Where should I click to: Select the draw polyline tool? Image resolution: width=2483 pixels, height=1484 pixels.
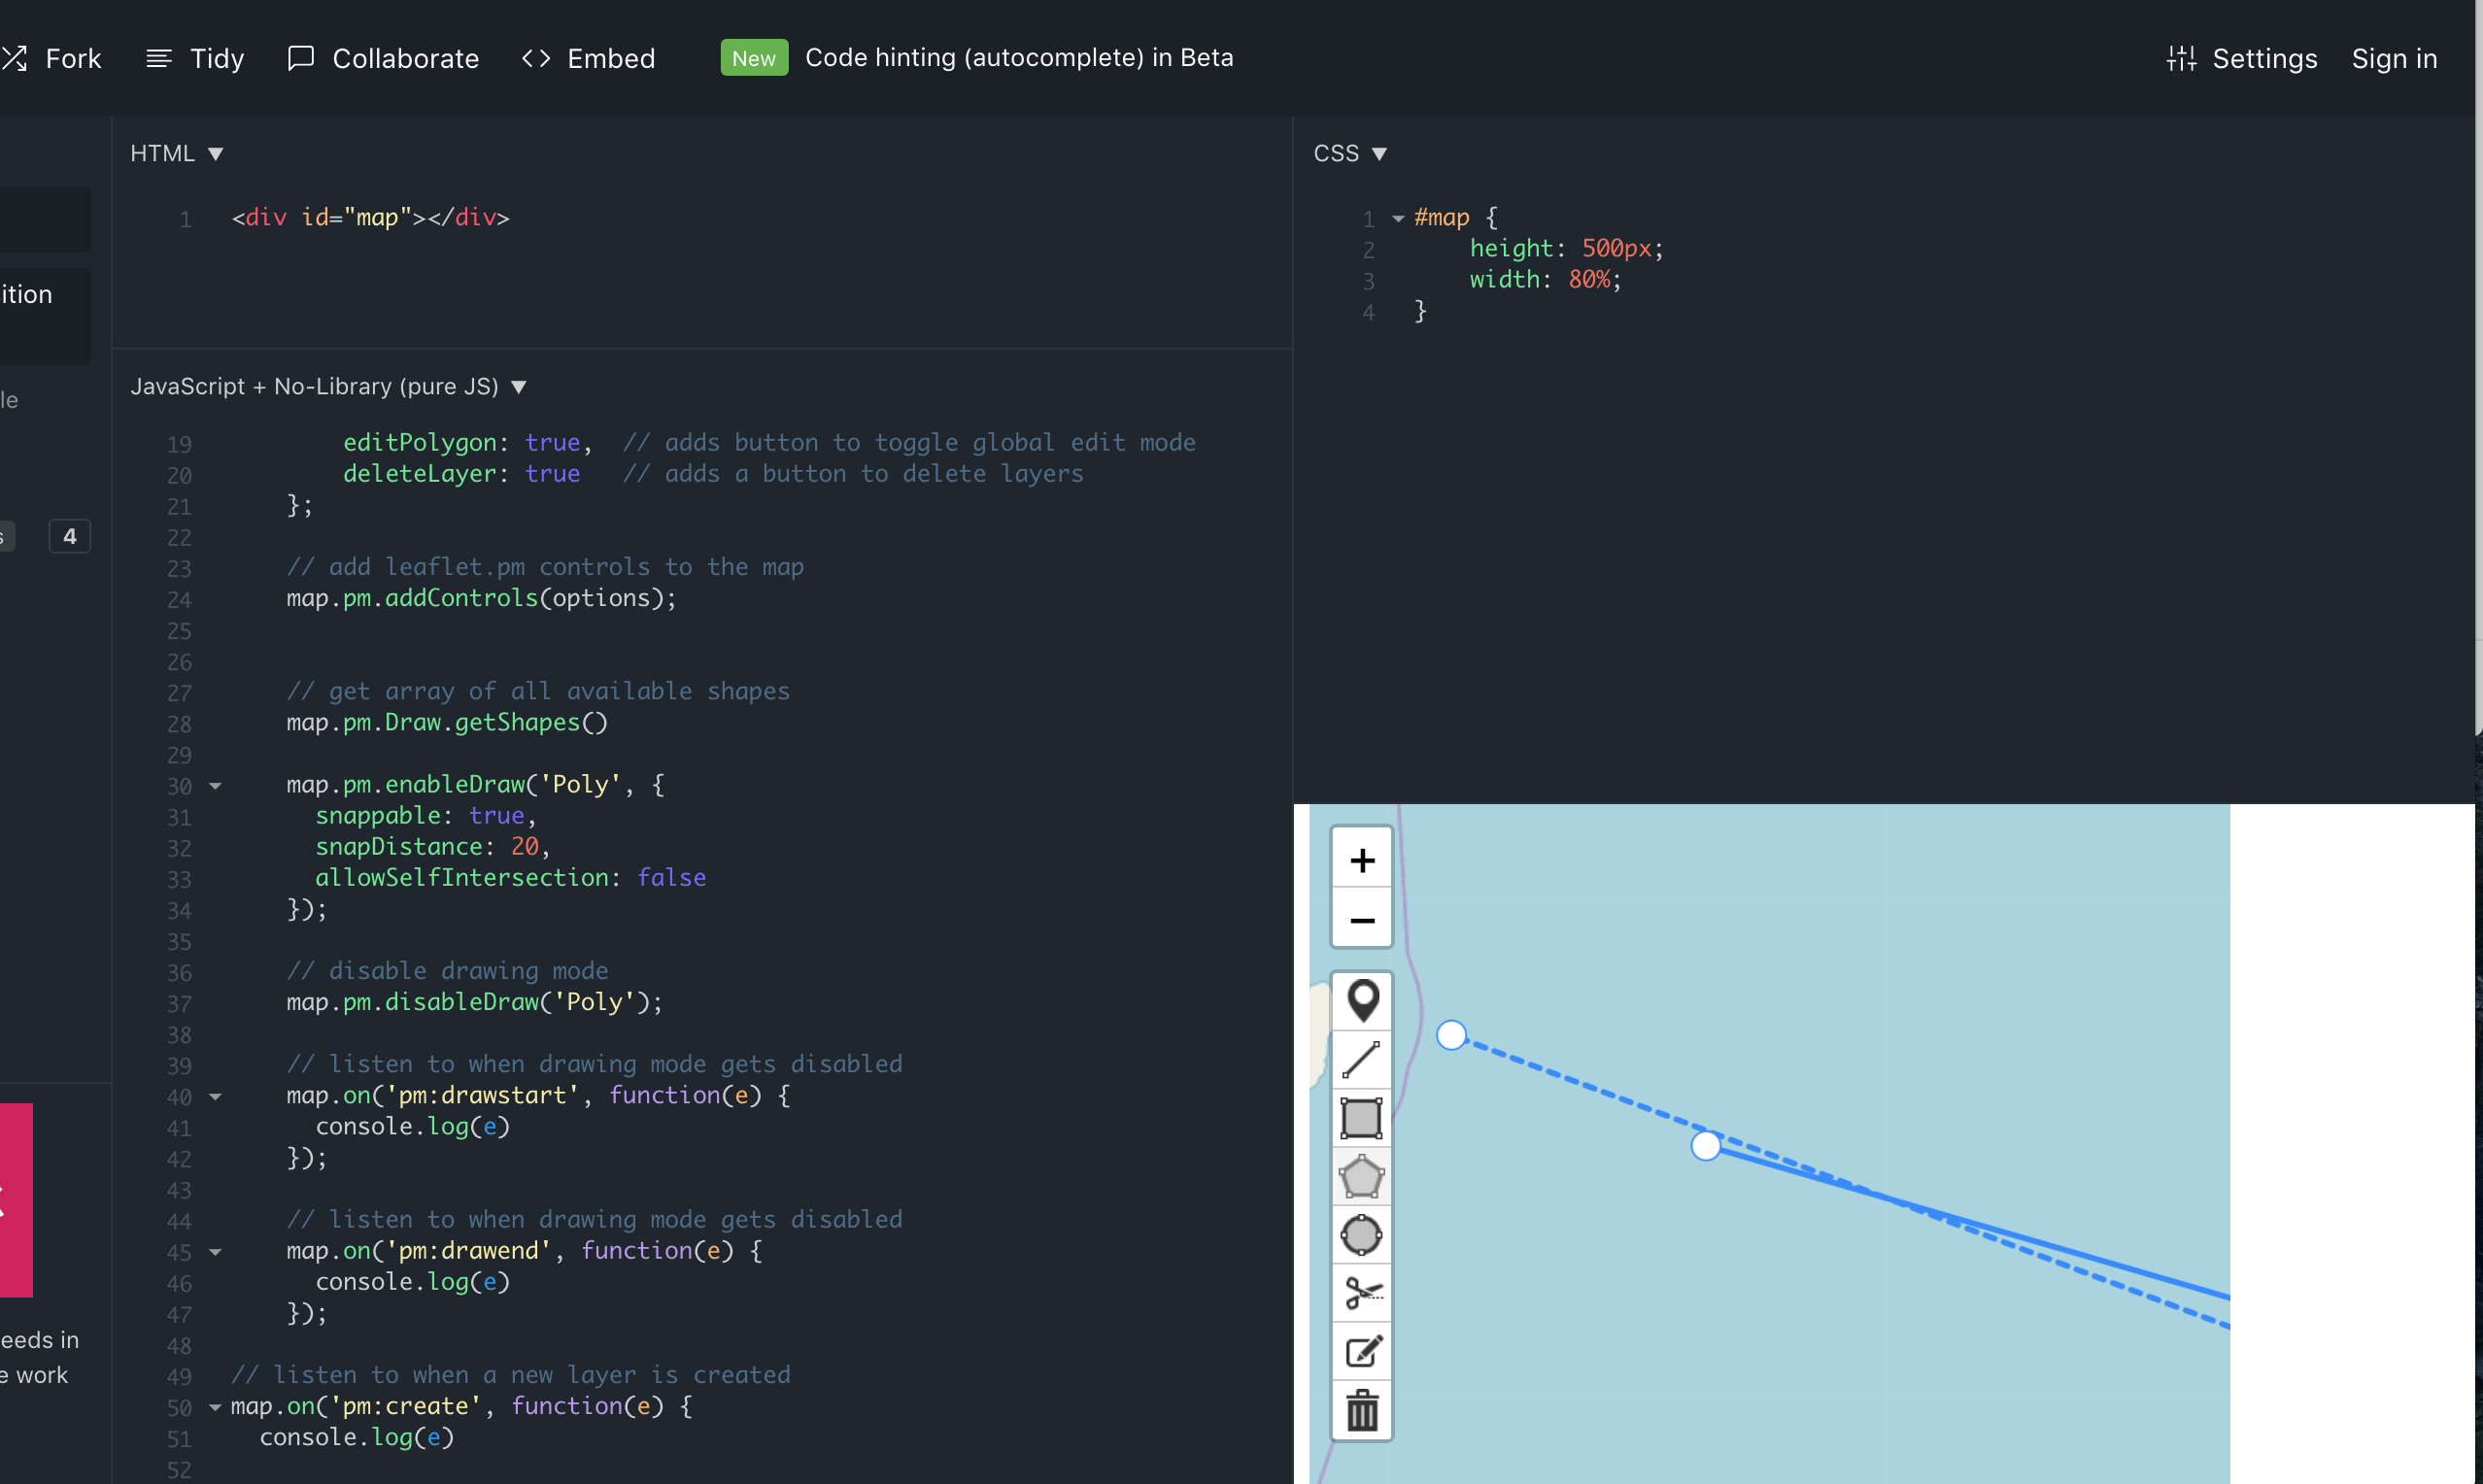click(x=1361, y=1059)
